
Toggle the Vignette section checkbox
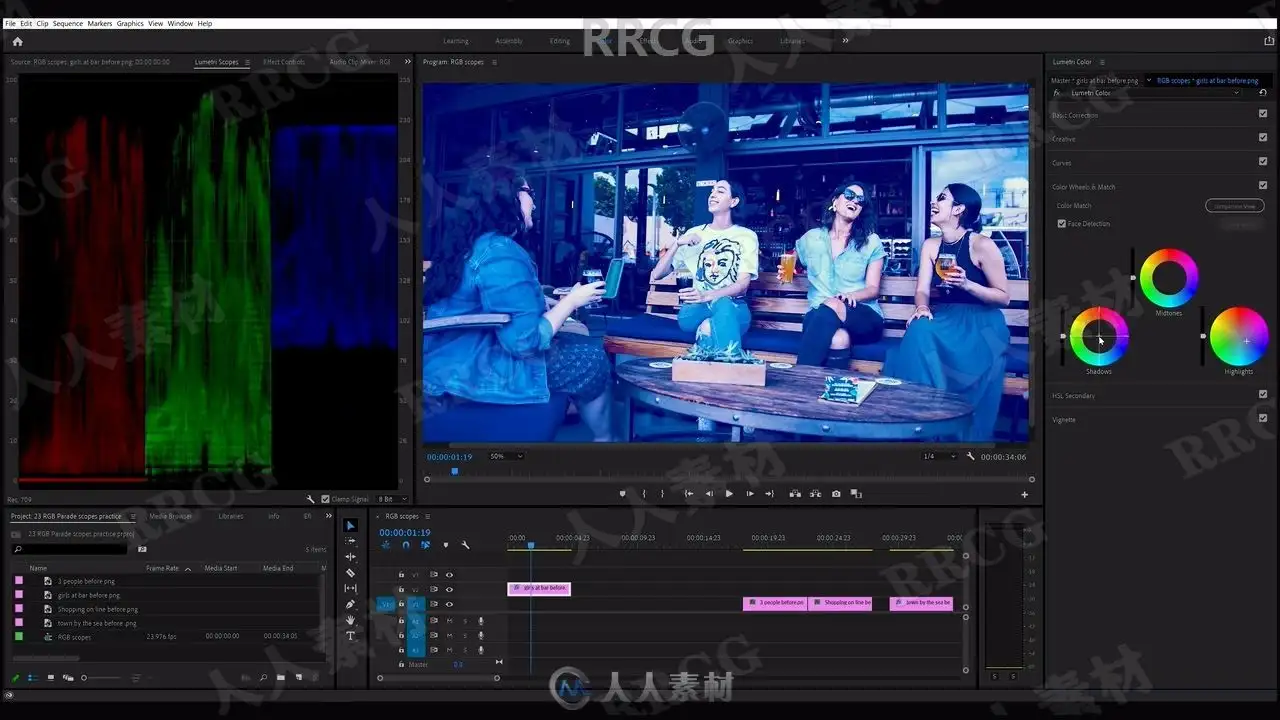point(1263,418)
